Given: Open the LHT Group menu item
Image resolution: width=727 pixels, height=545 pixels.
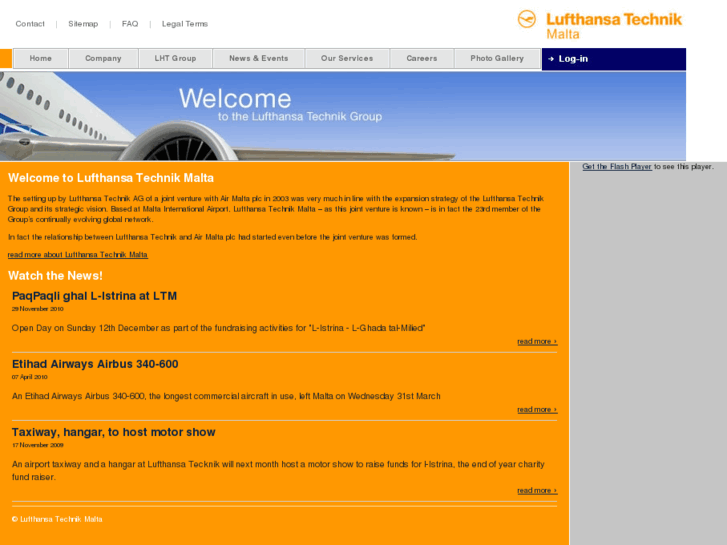Looking at the screenshot, I should (175, 58).
